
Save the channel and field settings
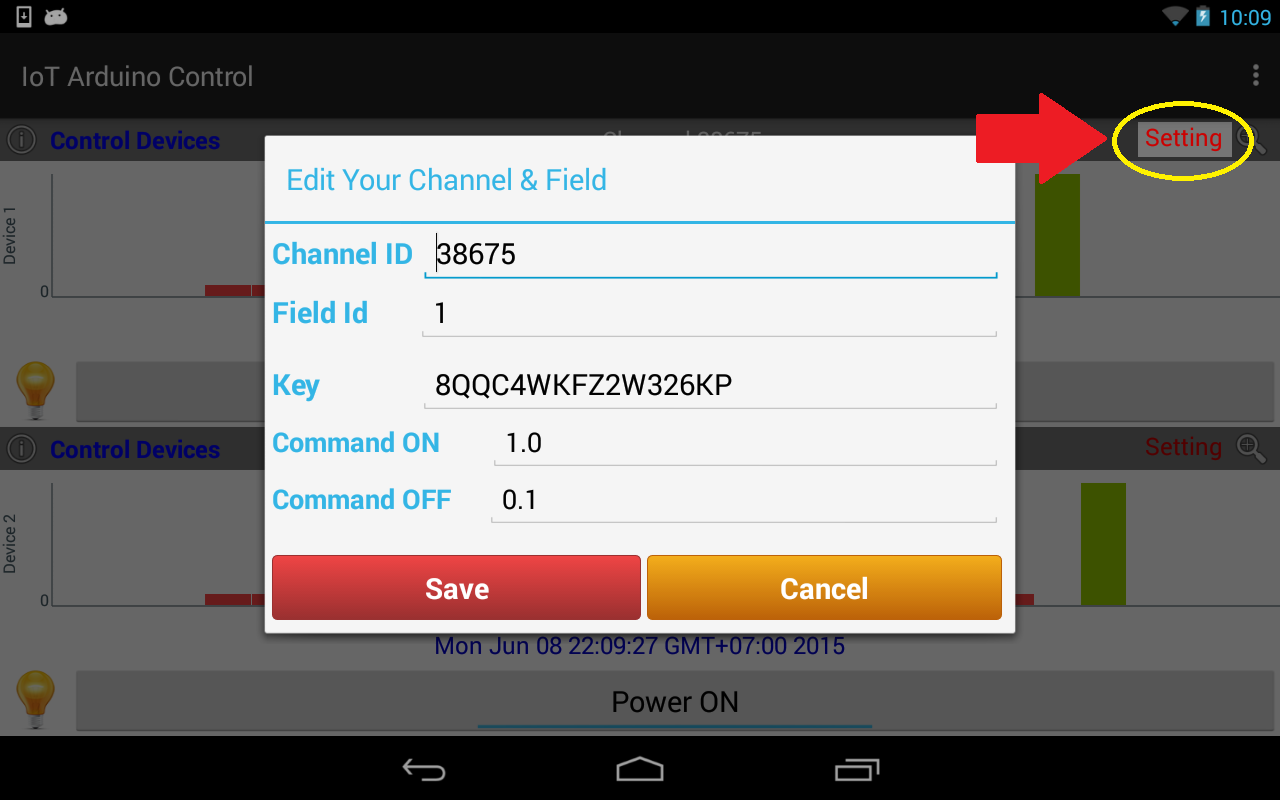point(456,588)
